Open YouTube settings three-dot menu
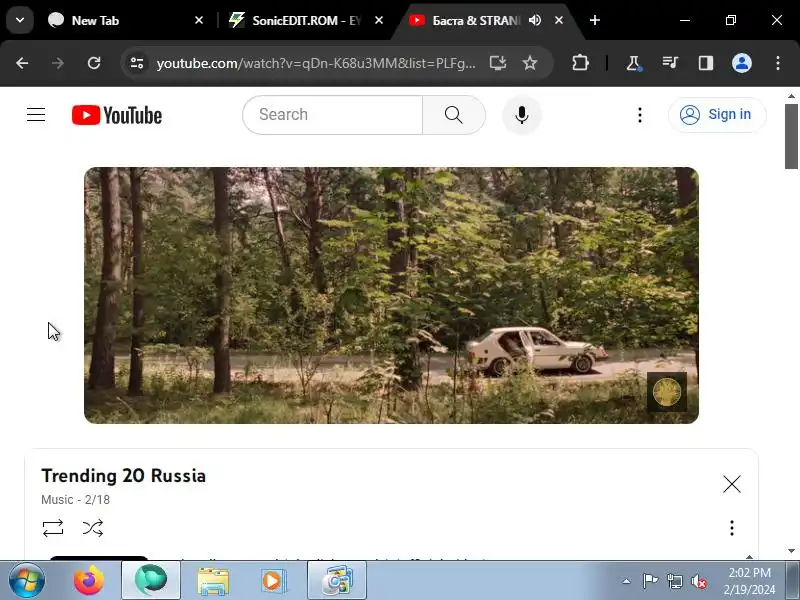Image resolution: width=800 pixels, height=600 pixels. click(640, 115)
